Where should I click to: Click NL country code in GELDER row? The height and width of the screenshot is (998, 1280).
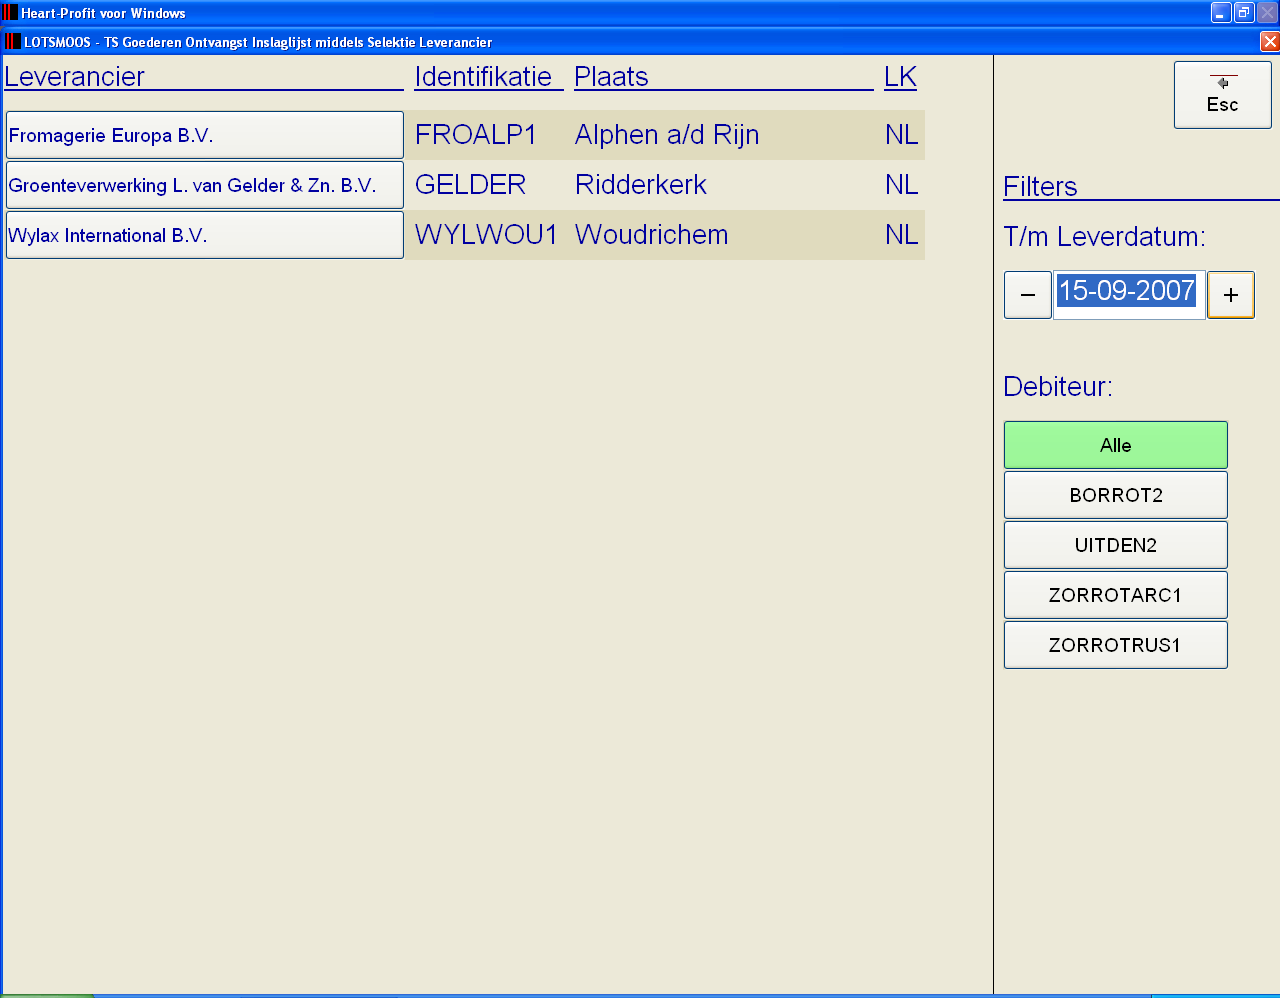901,185
